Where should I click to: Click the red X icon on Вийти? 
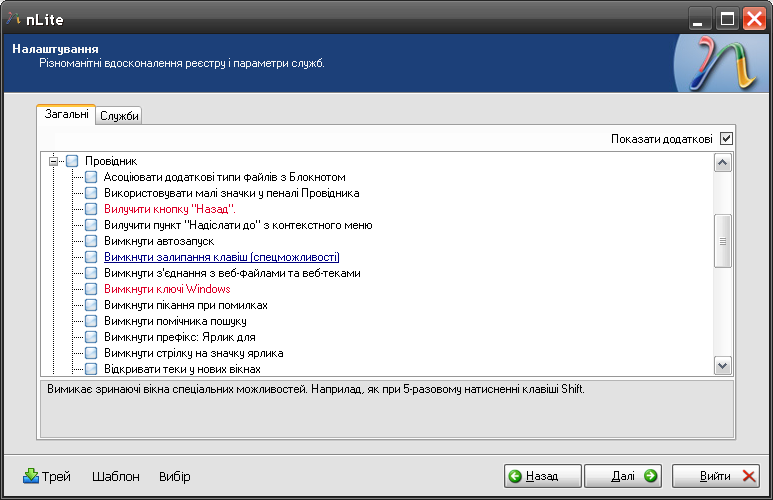[x=749, y=476]
